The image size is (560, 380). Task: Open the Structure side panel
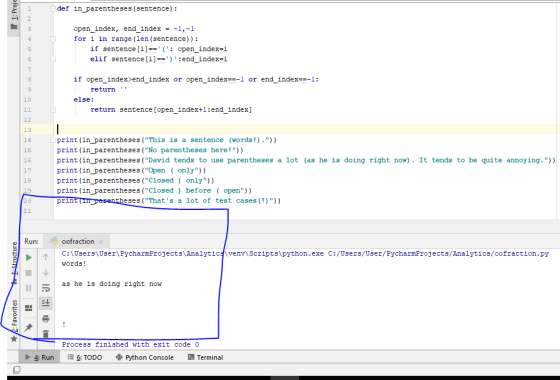[x=14, y=262]
